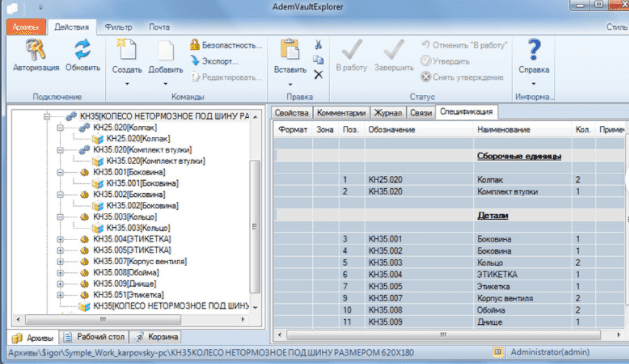The image size is (629, 364).
Task: Click the Создать new document icon
Action: (127, 51)
